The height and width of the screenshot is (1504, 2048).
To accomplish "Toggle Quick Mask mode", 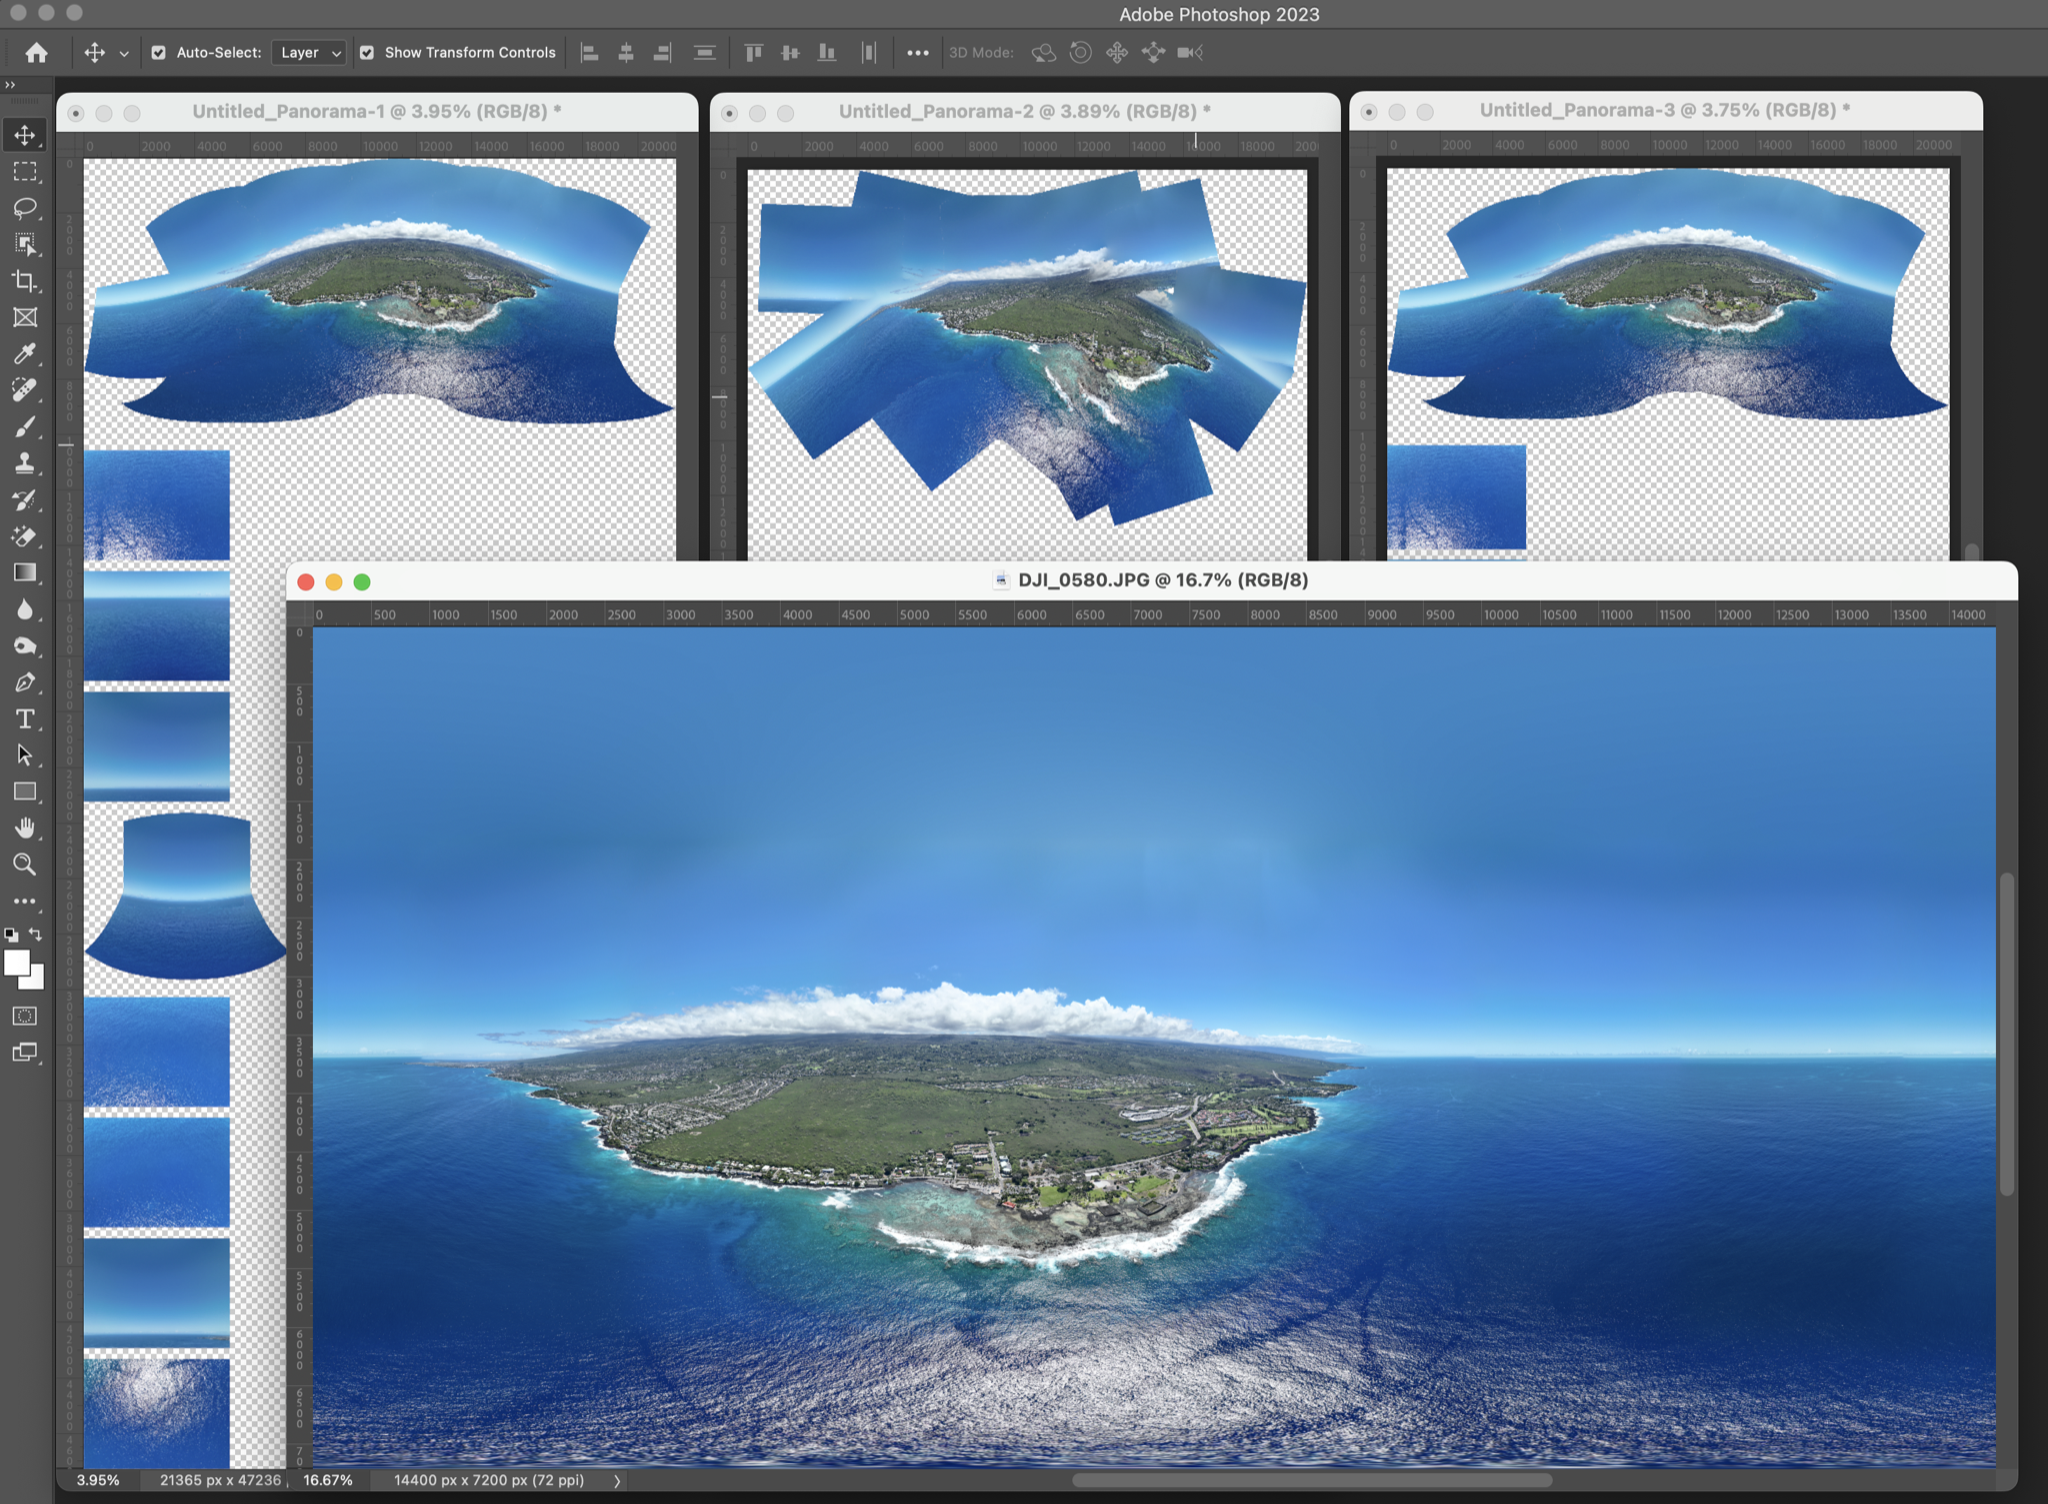I will (x=25, y=1016).
